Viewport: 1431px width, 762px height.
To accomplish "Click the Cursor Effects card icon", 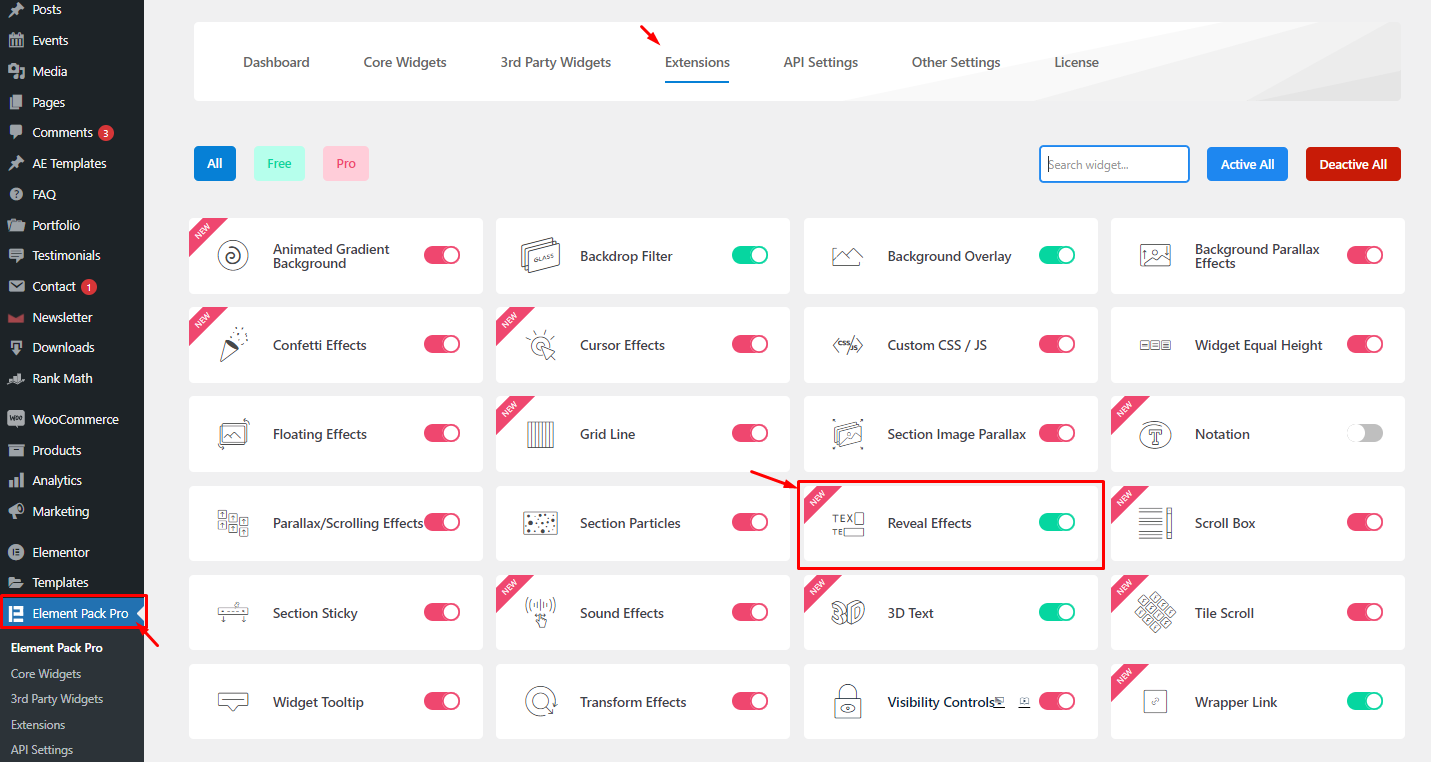I will coord(541,344).
